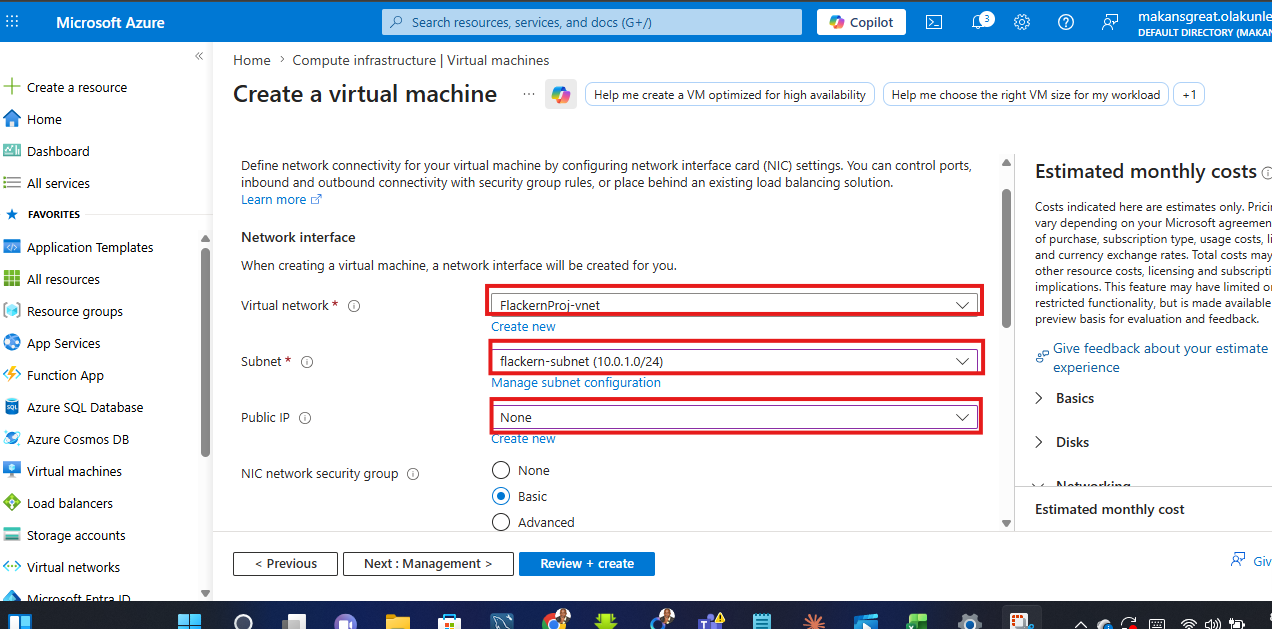
Task: Open Cloud Shell from the top bar
Action: point(934,22)
